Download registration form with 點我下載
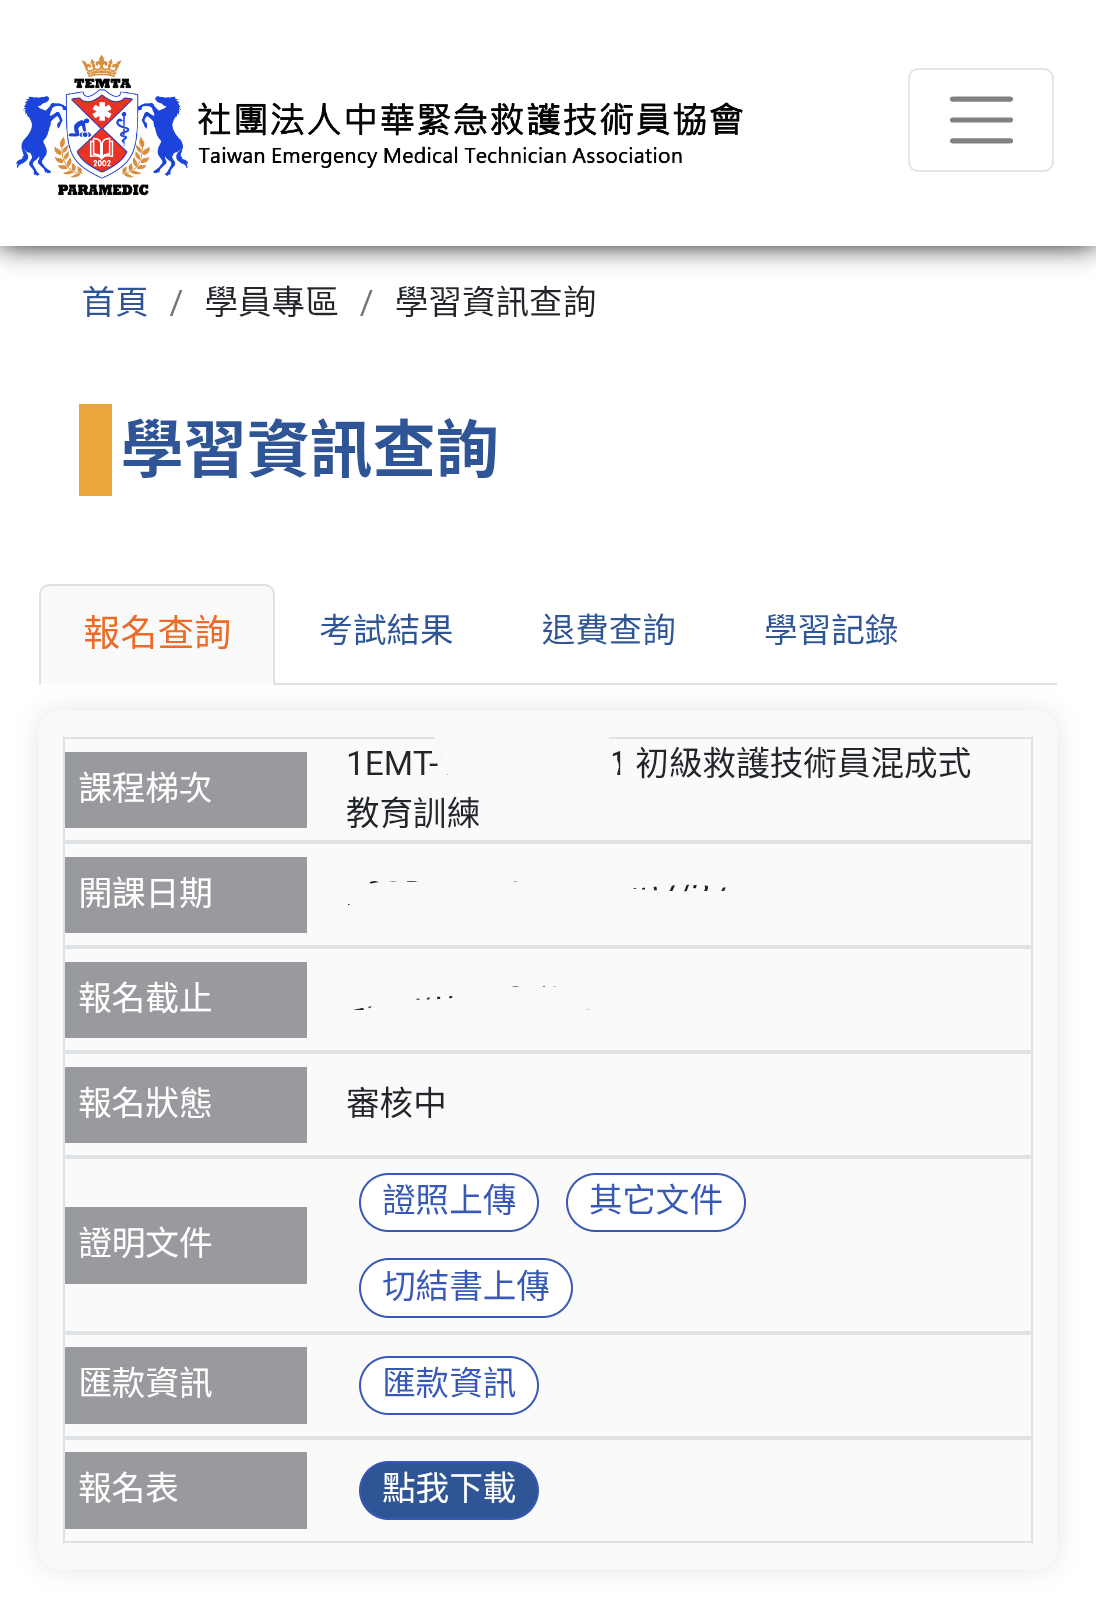The width and height of the screenshot is (1096, 1604). pos(449,1491)
